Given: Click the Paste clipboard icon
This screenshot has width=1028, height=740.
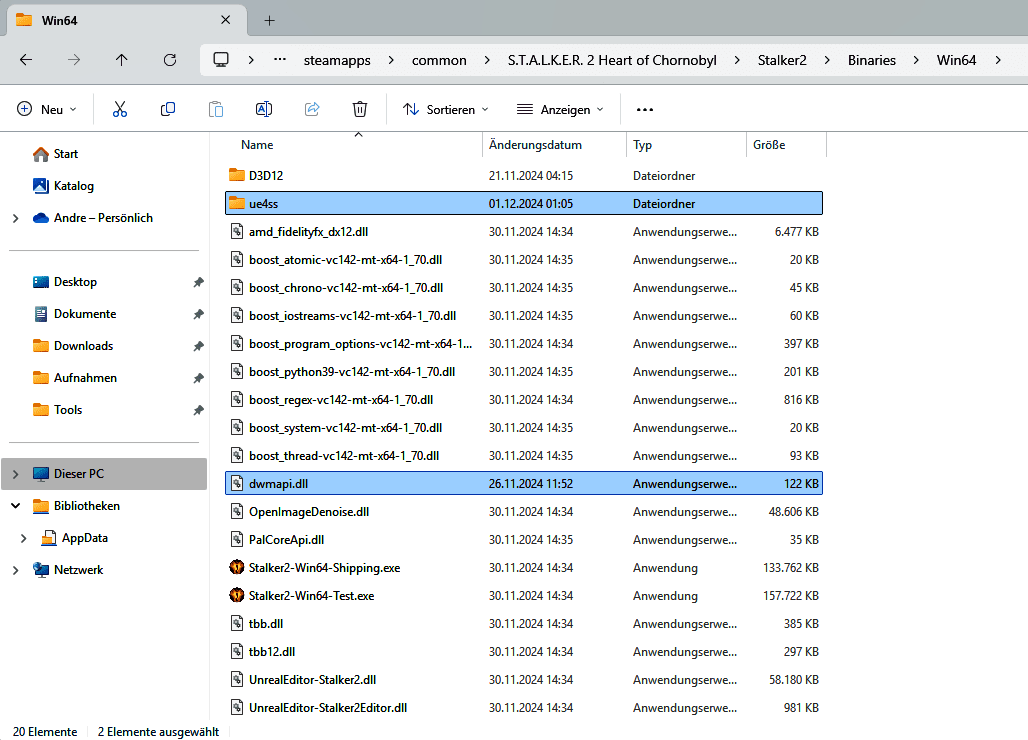Looking at the screenshot, I should (216, 109).
